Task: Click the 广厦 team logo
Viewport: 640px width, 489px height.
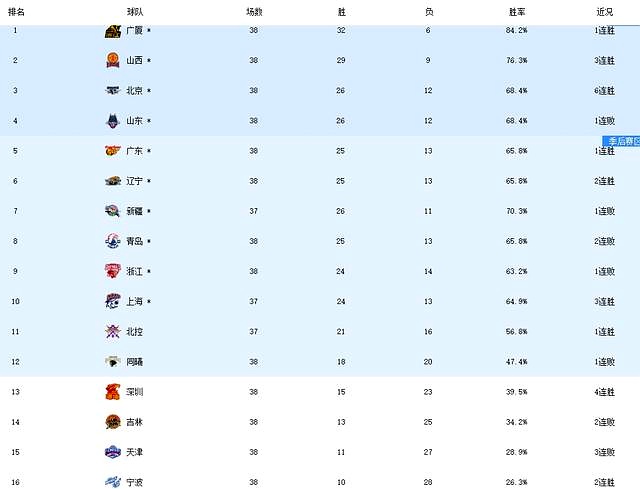Action: [113, 31]
